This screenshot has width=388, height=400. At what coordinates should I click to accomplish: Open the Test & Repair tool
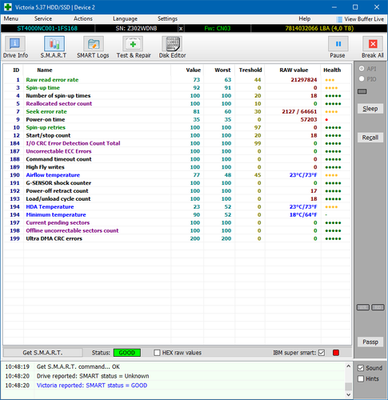click(x=133, y=48)
